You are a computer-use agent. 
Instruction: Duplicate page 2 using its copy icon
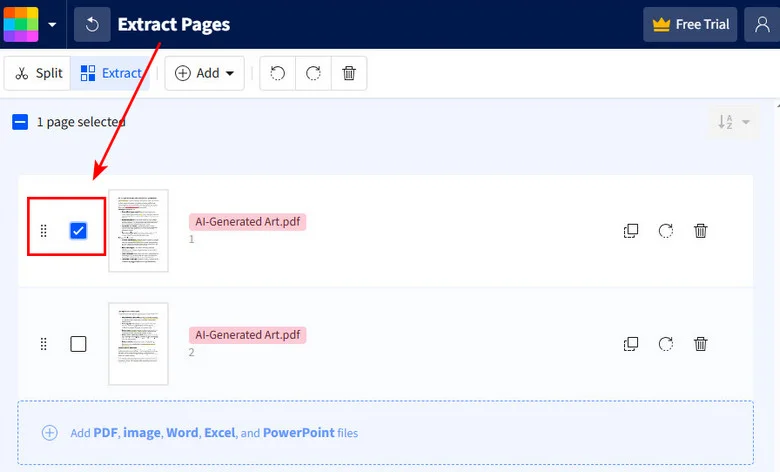pyautogui.click(x=631, y=344)
